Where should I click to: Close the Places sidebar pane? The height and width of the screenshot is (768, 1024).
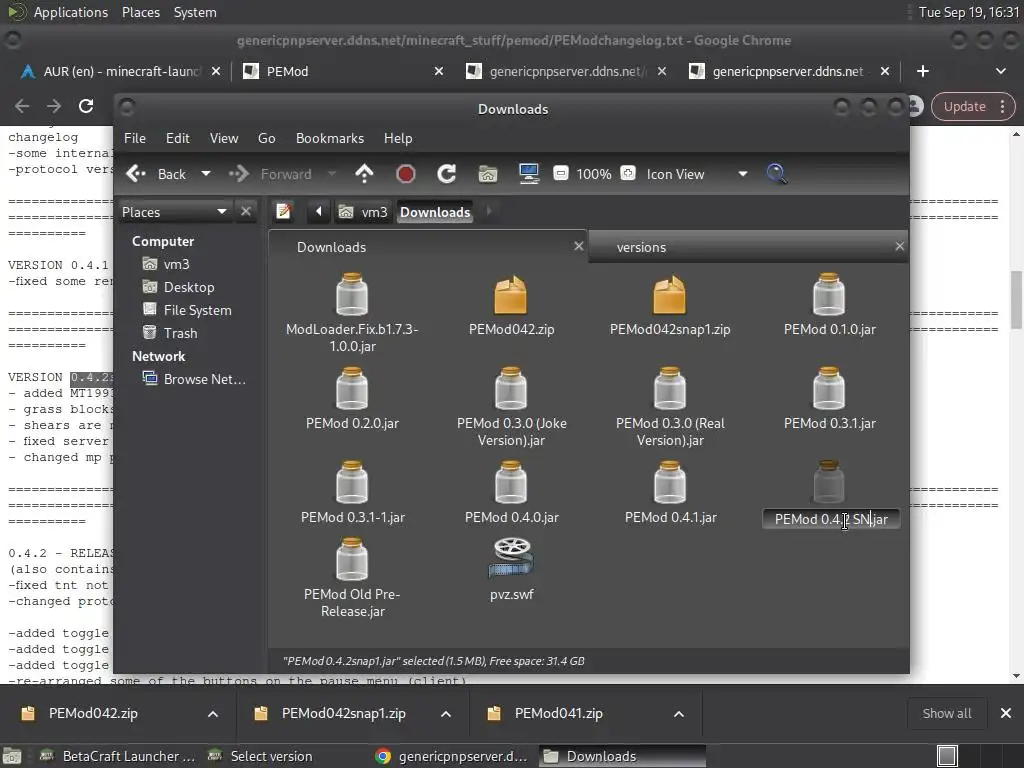[246, 212]
